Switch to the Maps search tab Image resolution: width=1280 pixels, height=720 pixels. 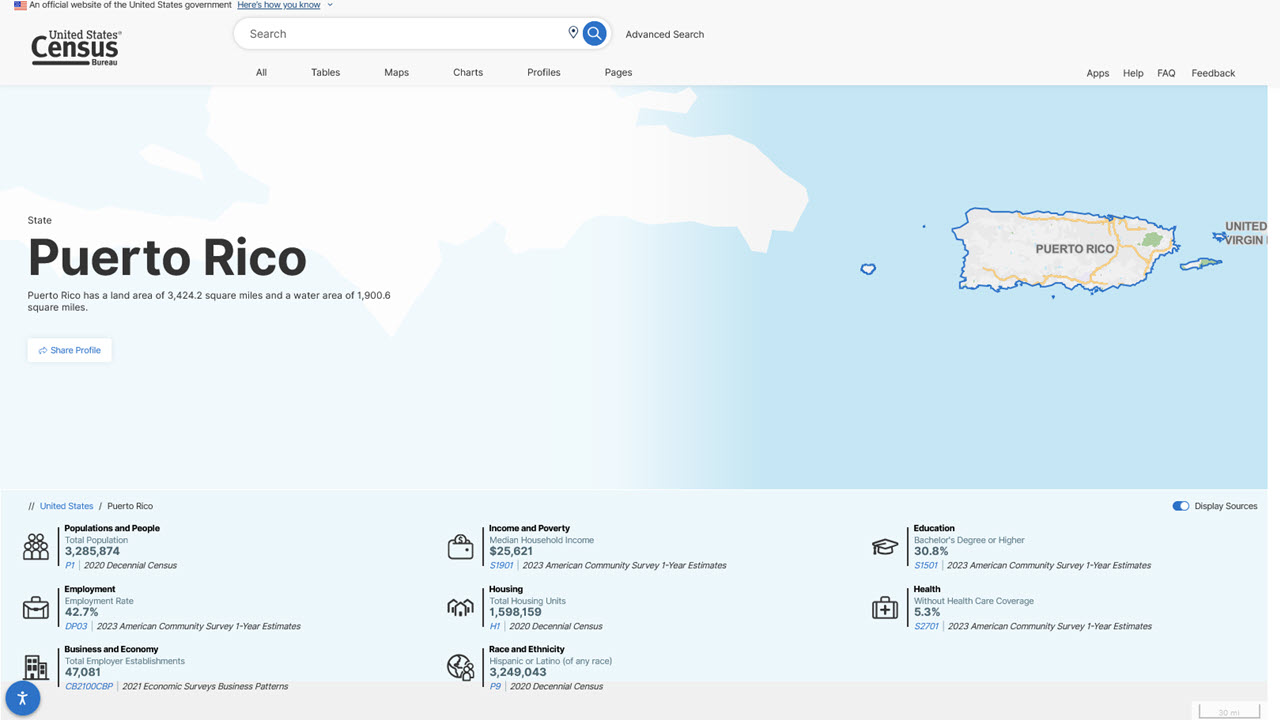click(x=396, y=72)
